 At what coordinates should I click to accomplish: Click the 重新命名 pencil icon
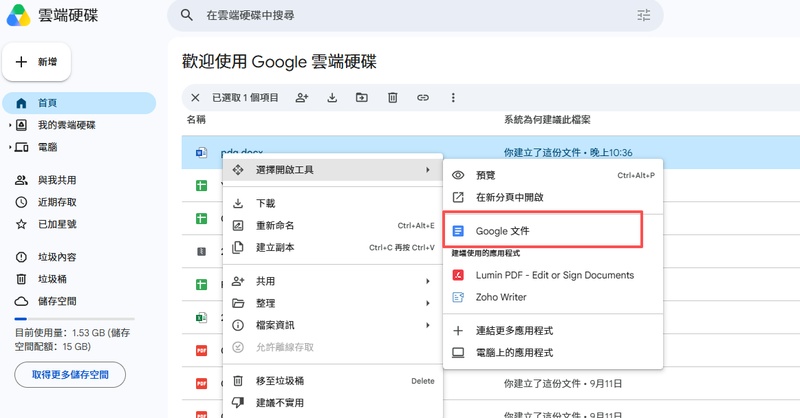[238, 225]
